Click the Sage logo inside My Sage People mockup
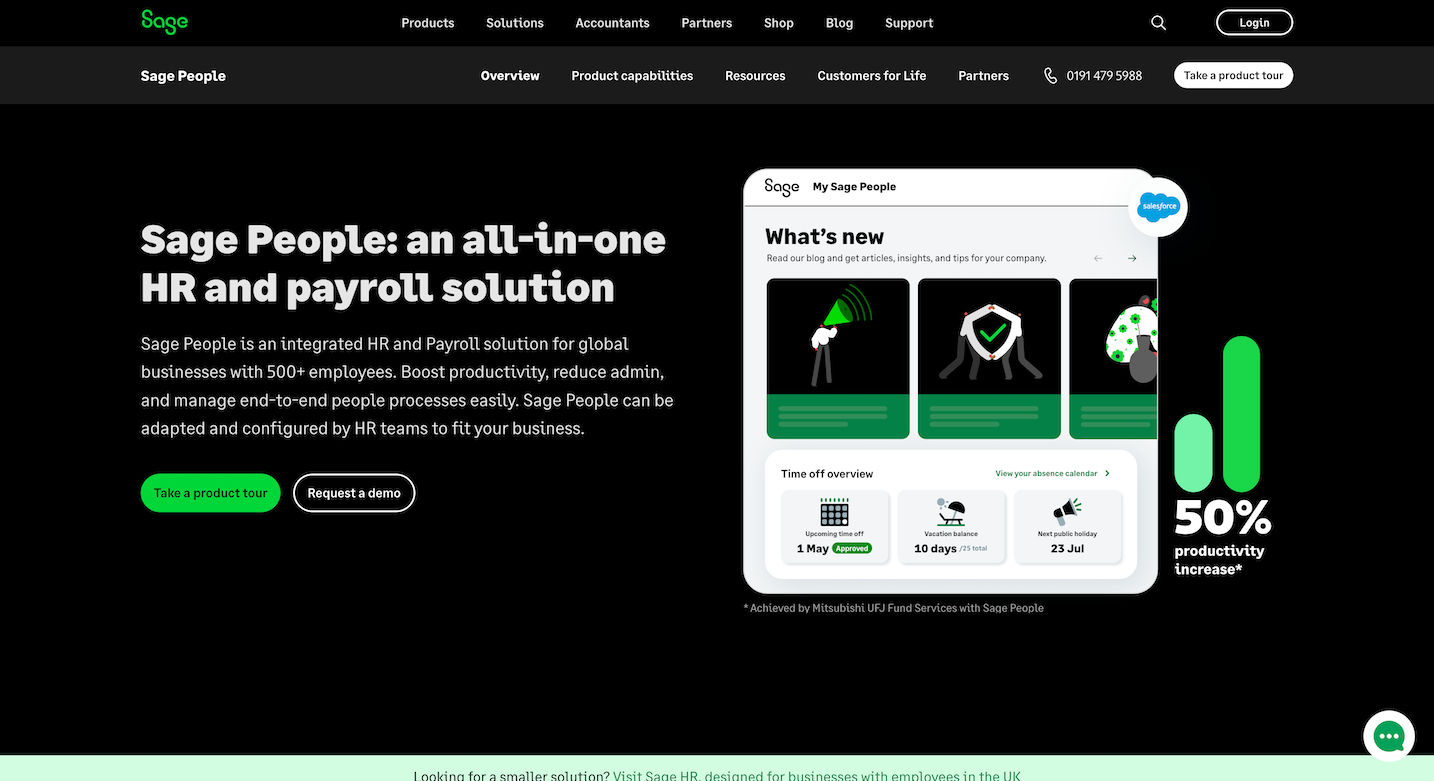The width and height of the screenshot is (1434, 781). 782,187
